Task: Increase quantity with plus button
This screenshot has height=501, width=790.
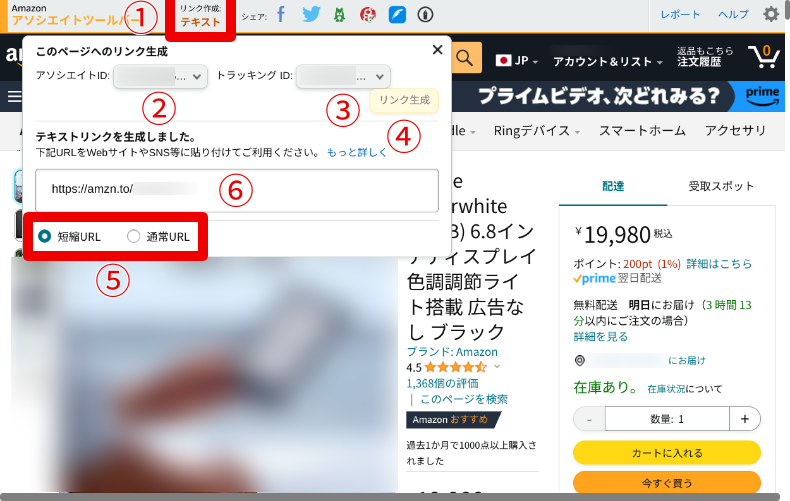Action: (745, 419)
